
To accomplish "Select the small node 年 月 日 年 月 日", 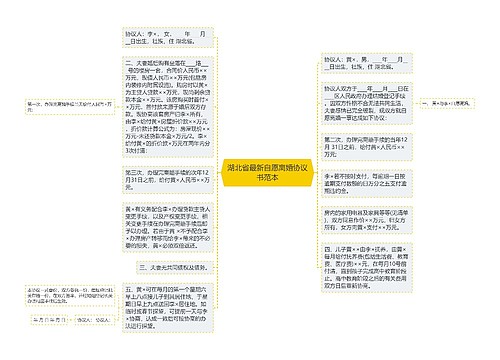I will click(x=49, y=320).
